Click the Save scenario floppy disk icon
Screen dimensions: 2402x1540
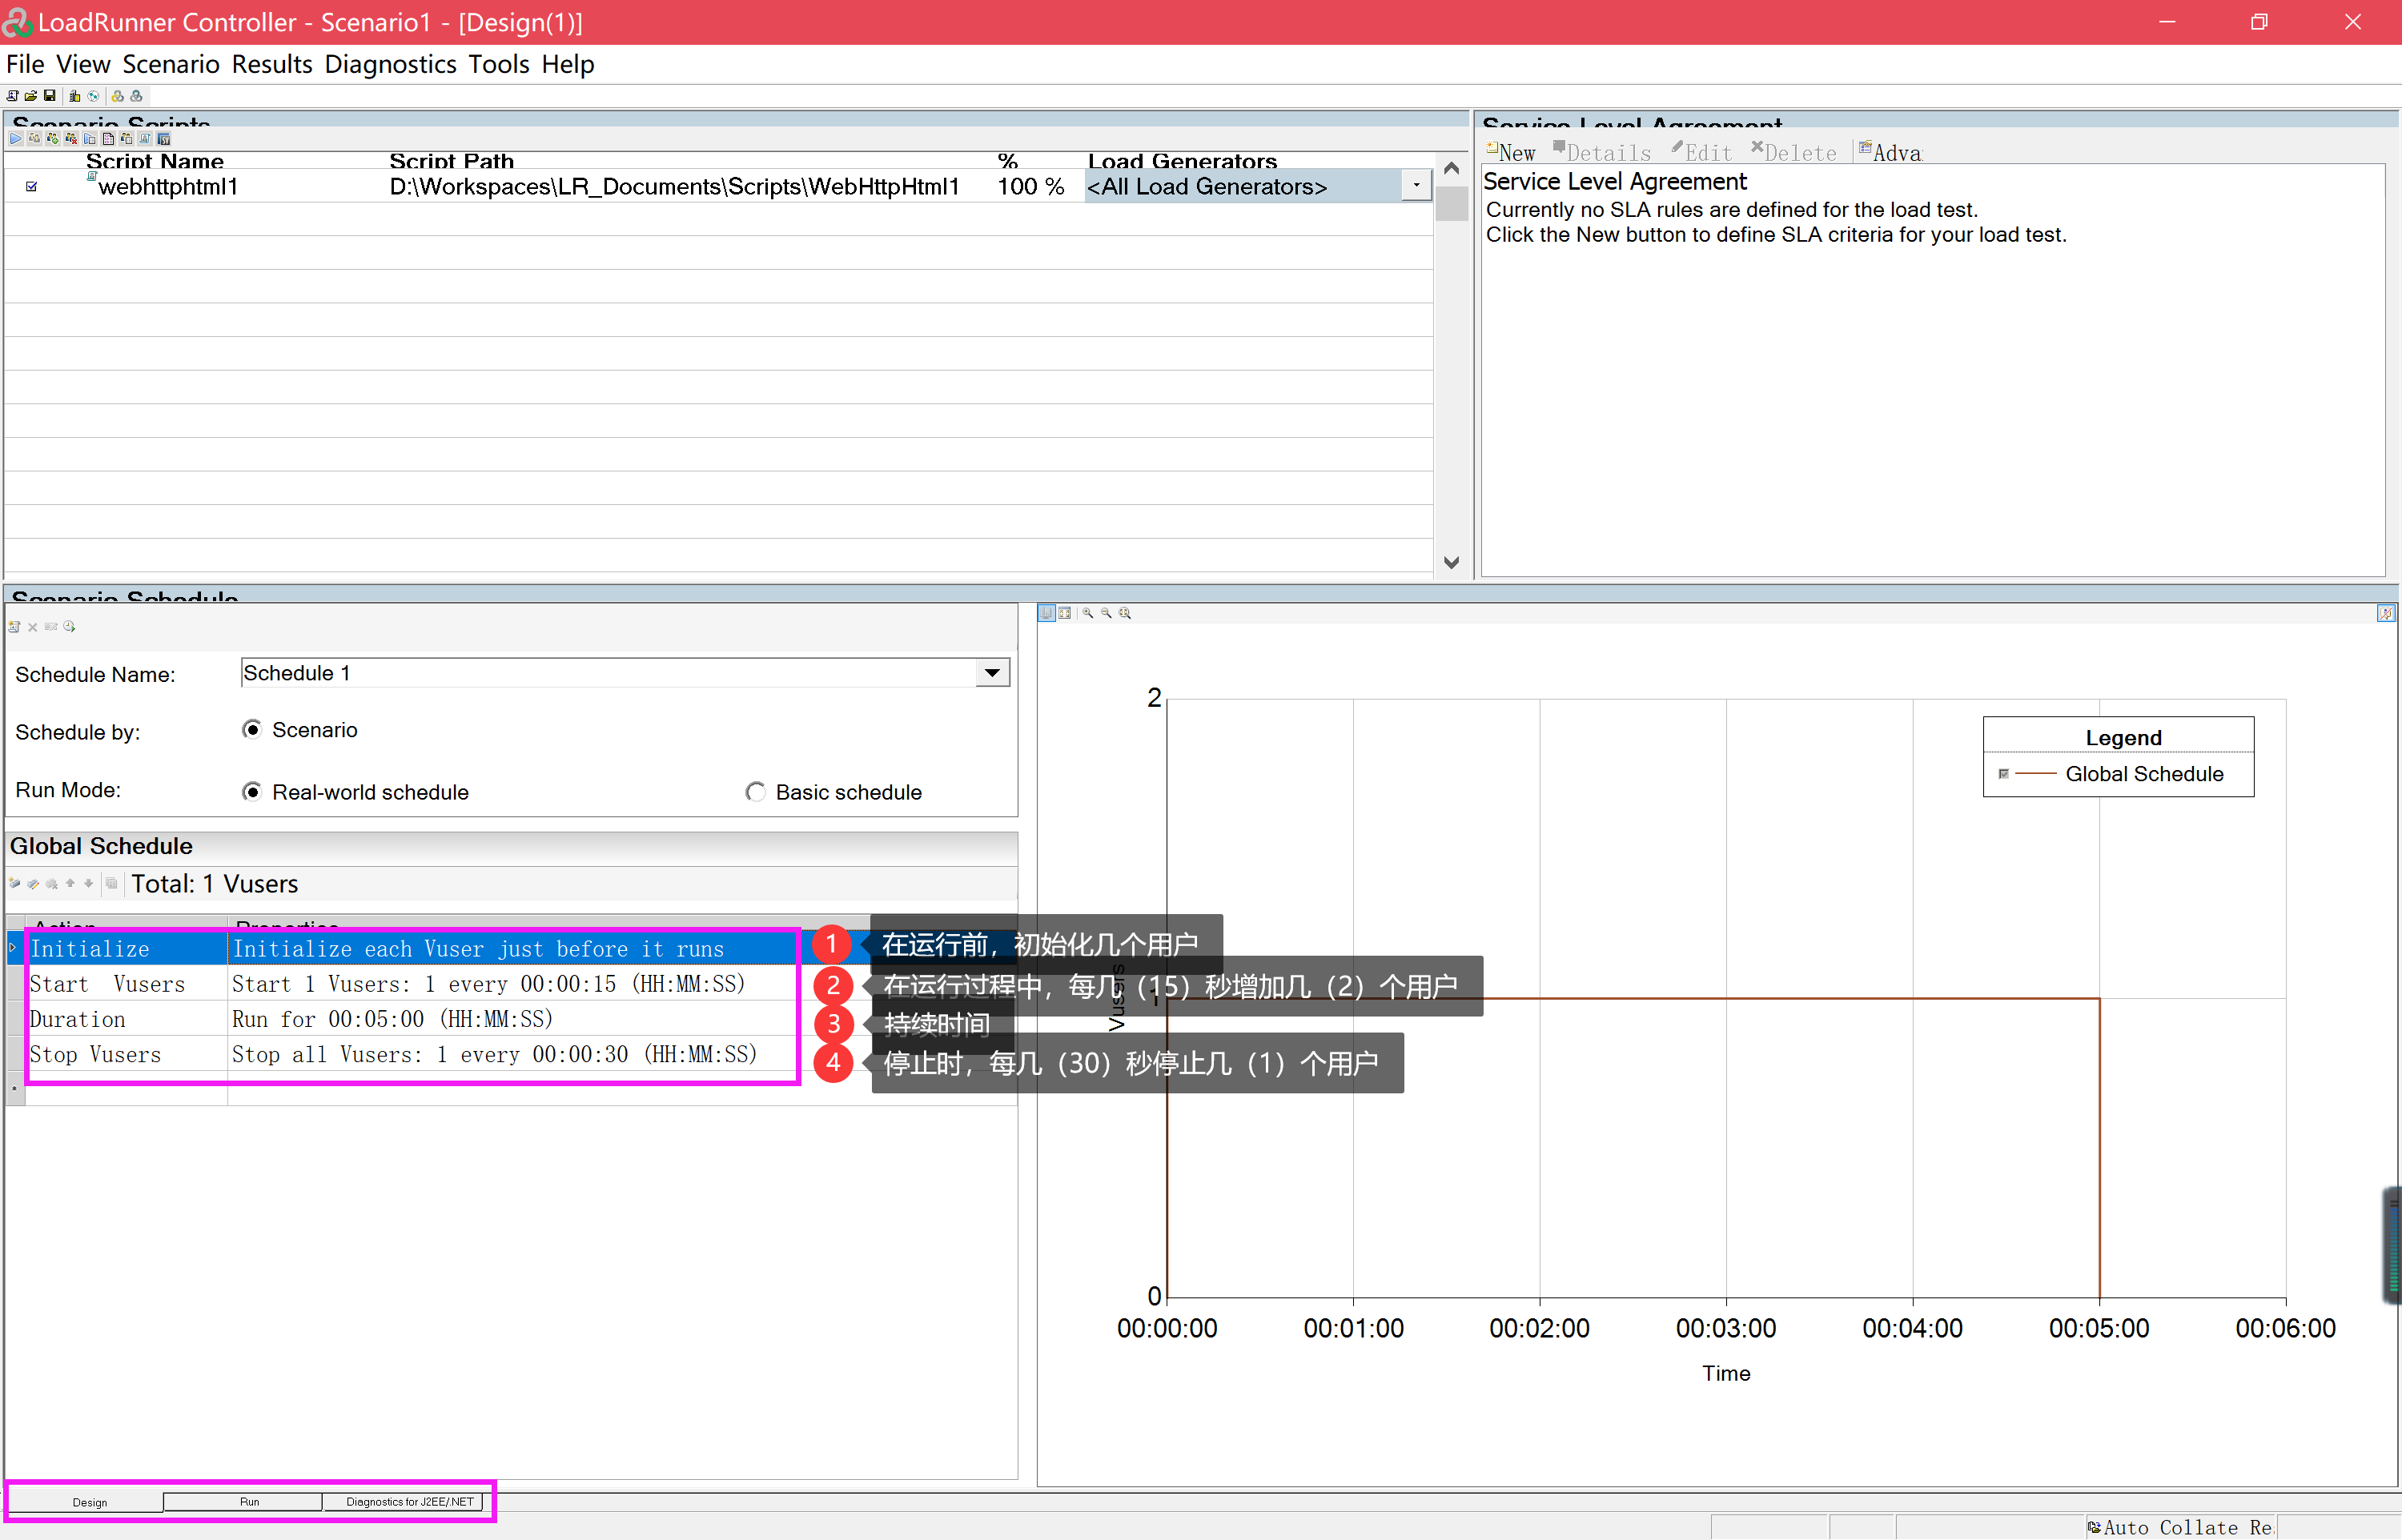(x=49, y=96)
